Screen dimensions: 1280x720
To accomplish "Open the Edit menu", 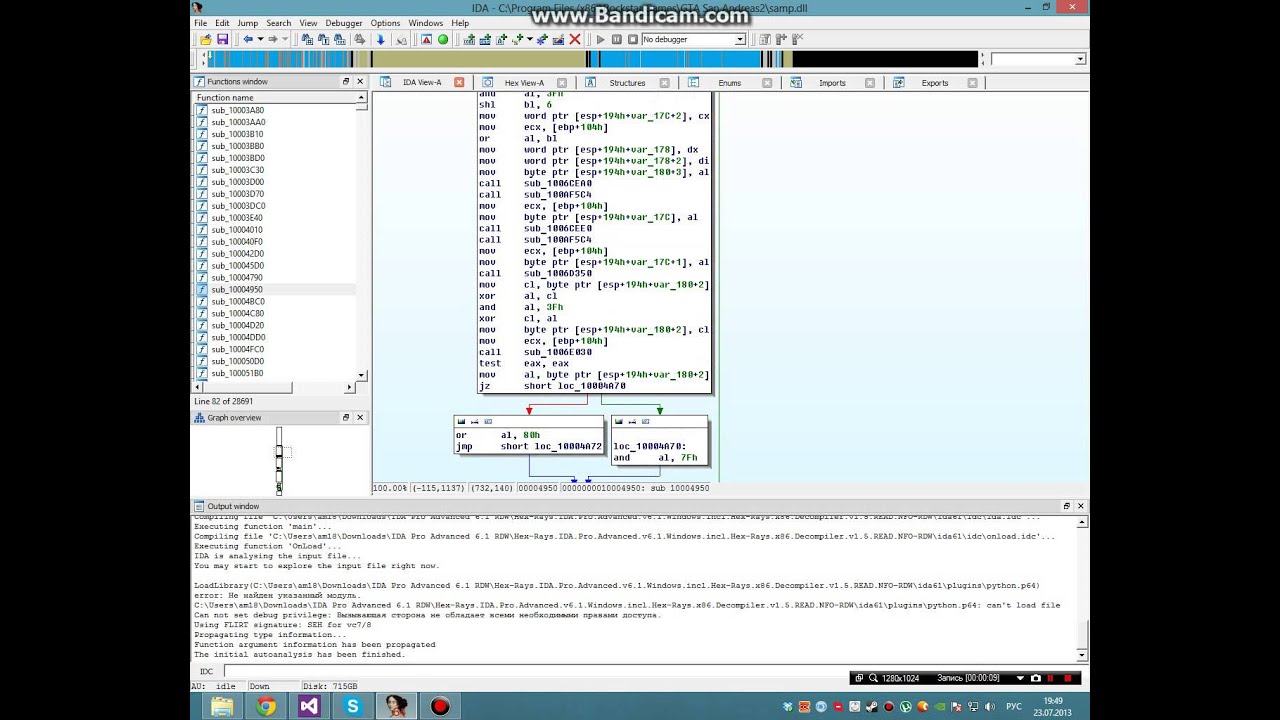I will pyautogui.click(x=222, y=23).
